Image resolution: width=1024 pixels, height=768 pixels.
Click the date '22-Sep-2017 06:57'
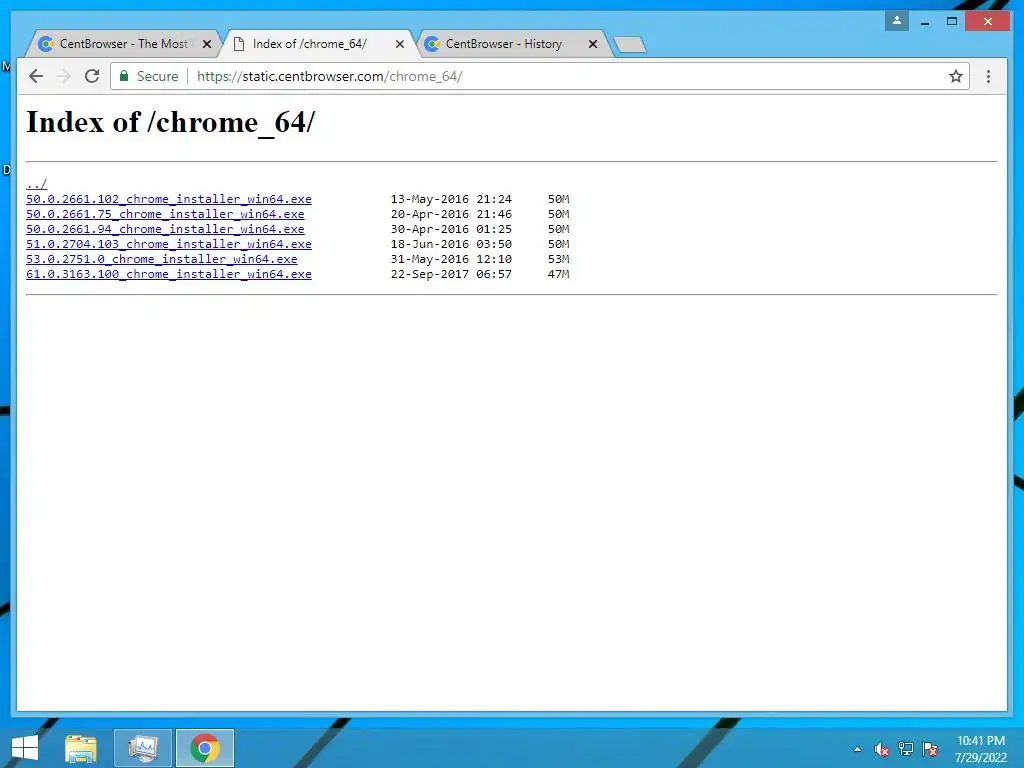(x=451, y=274)
